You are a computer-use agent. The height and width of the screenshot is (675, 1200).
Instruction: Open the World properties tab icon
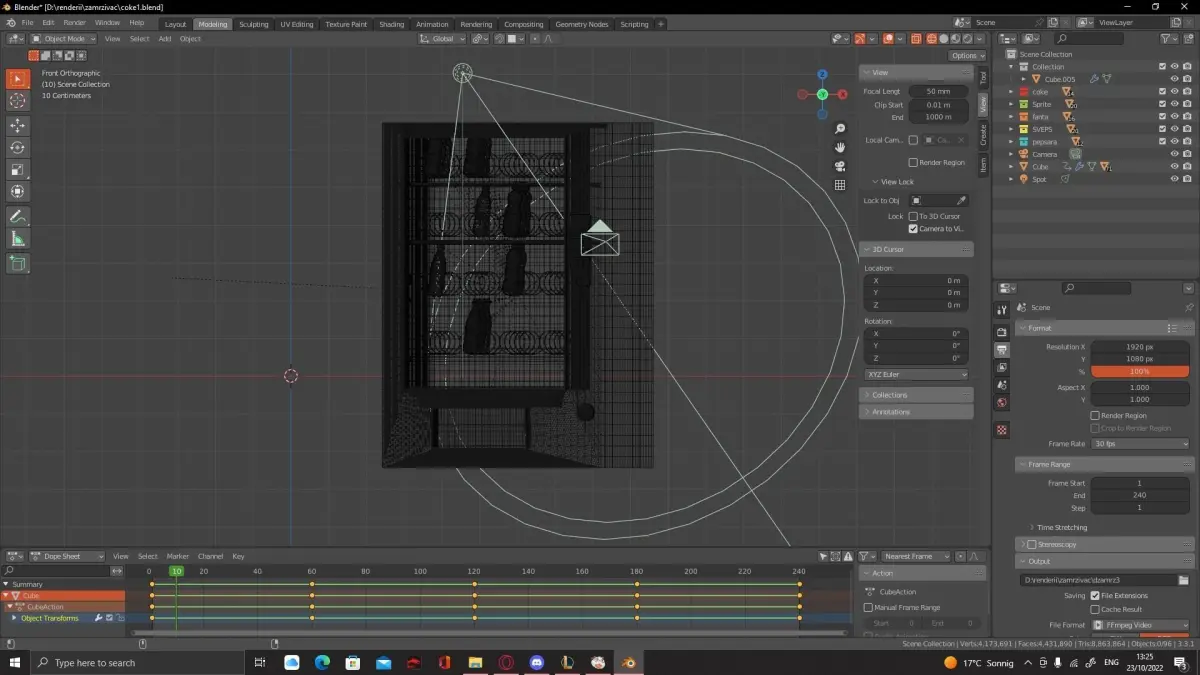click(x=1002, y=403)
